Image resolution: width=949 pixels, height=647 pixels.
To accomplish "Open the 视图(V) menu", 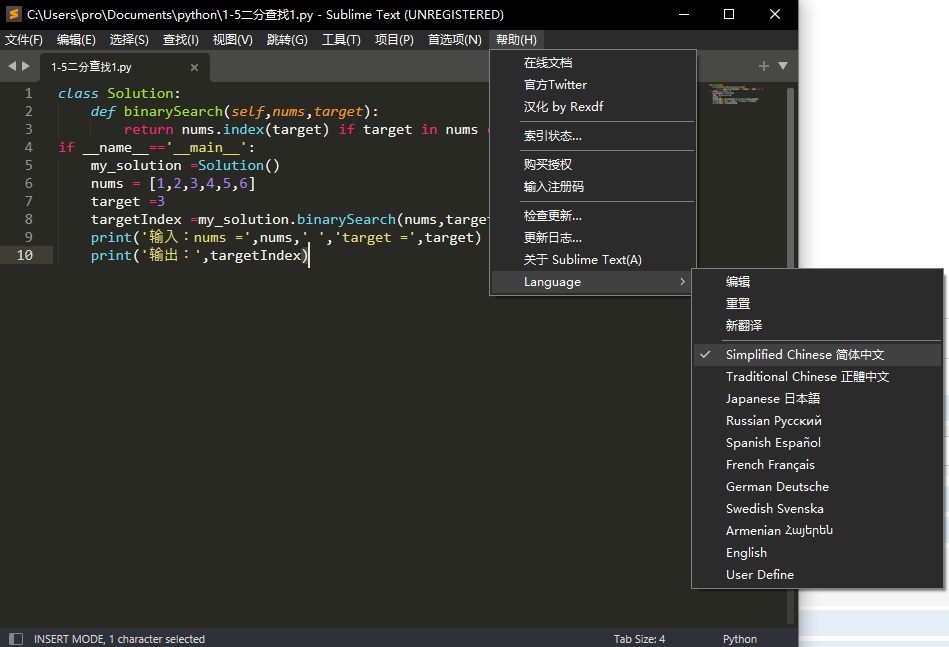I will click(x=232, y=39).
